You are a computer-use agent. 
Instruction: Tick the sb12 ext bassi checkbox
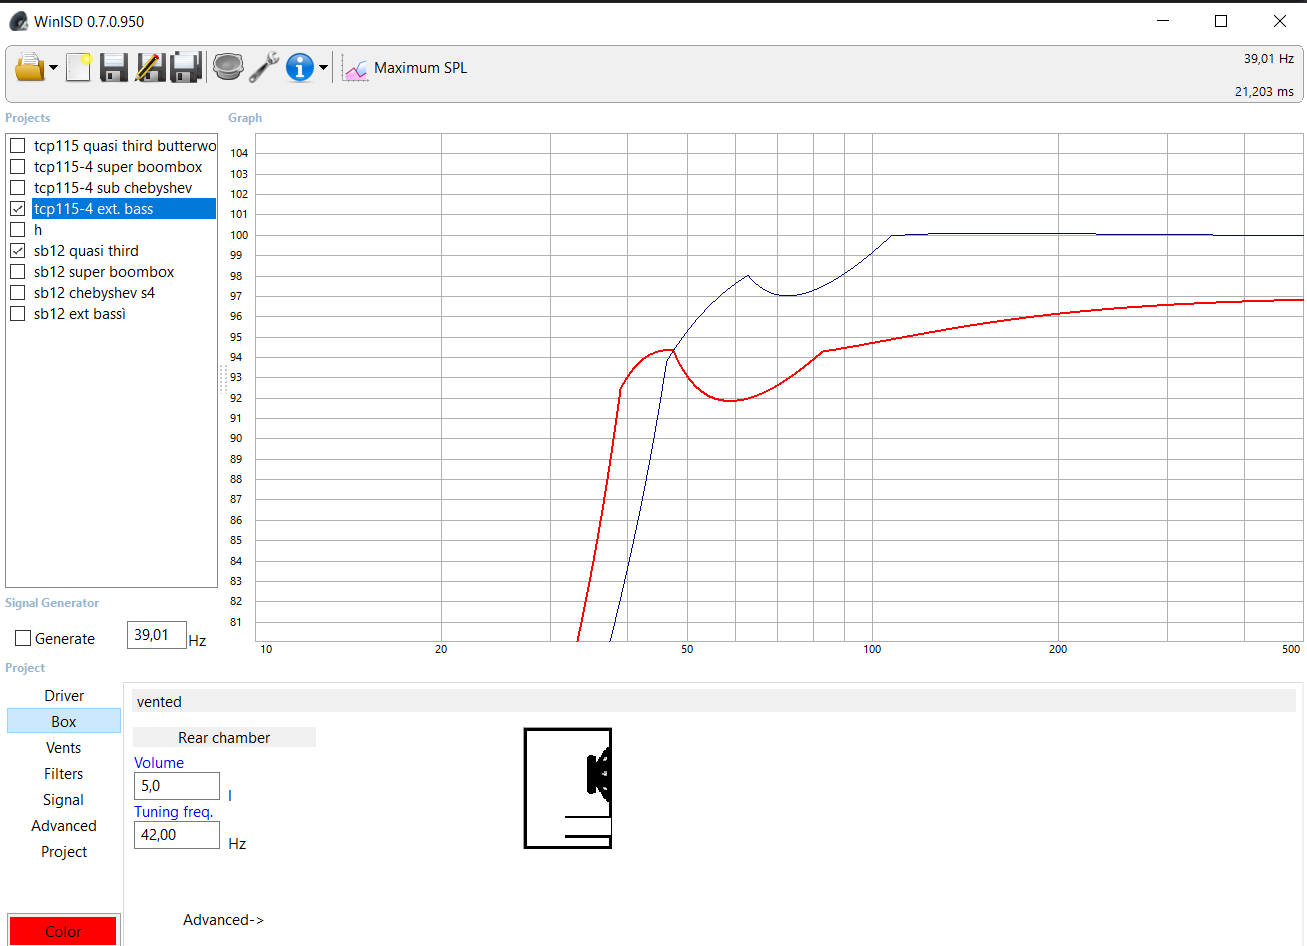17,314
